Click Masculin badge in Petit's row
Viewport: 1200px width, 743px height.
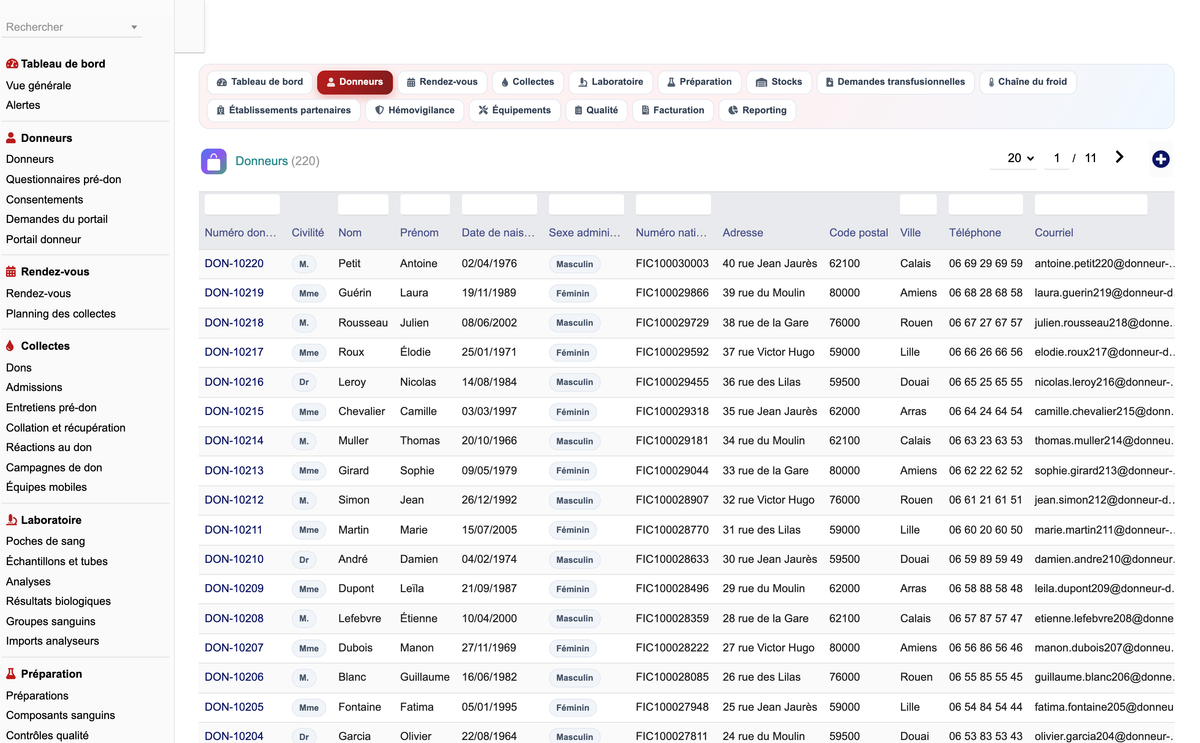tap(575, 264)
